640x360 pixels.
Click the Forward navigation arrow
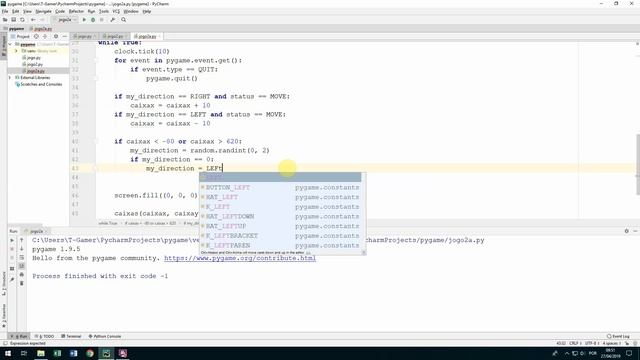coord(42,20)
